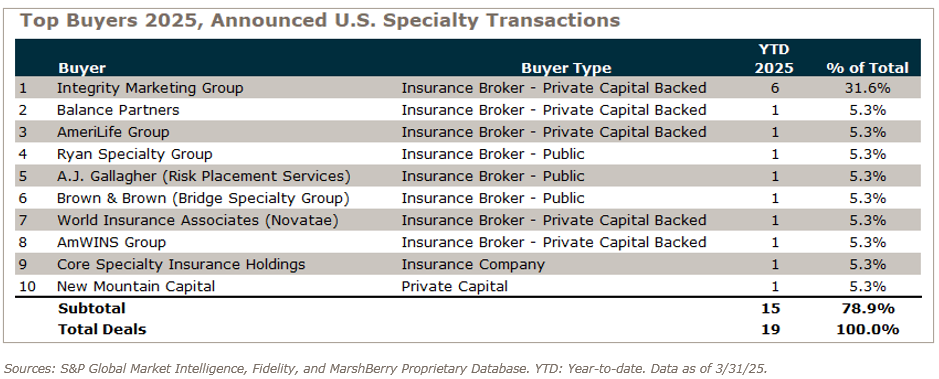Select Core Specialty Insurance Holdings
Viewport: 939px width, 379px height.
coord(181,264)
